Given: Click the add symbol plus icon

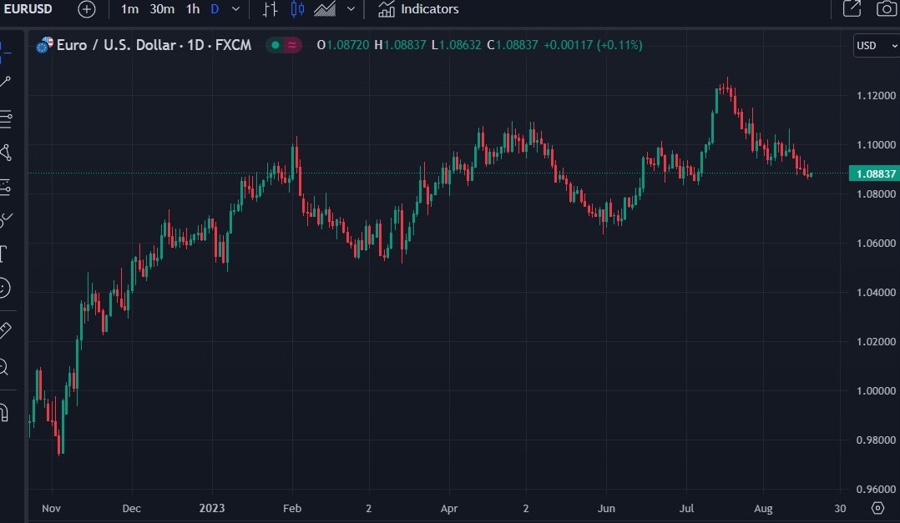Looking at the screenshot, I should point(87,9).
